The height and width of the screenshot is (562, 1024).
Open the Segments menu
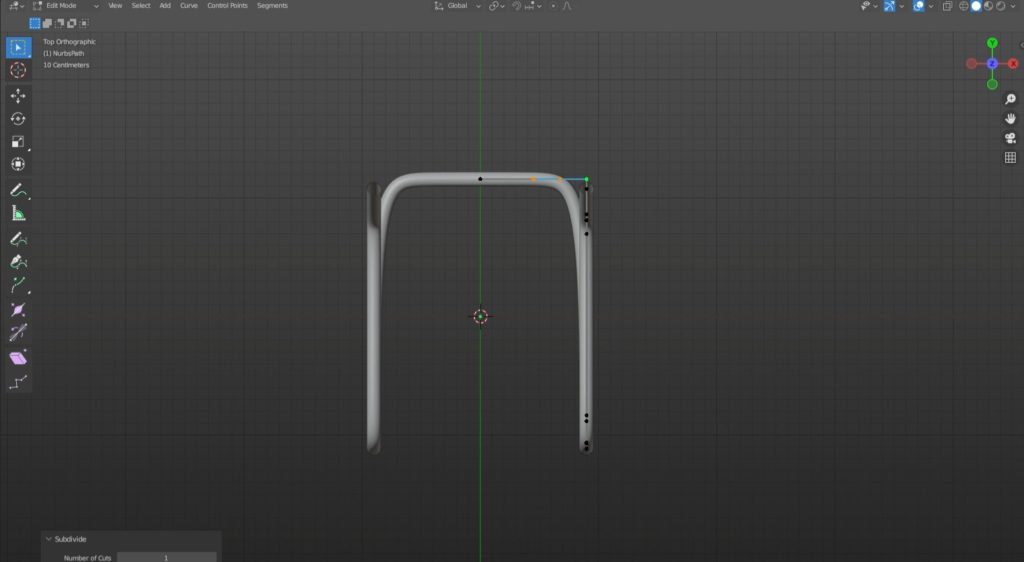tap(272, 6)
